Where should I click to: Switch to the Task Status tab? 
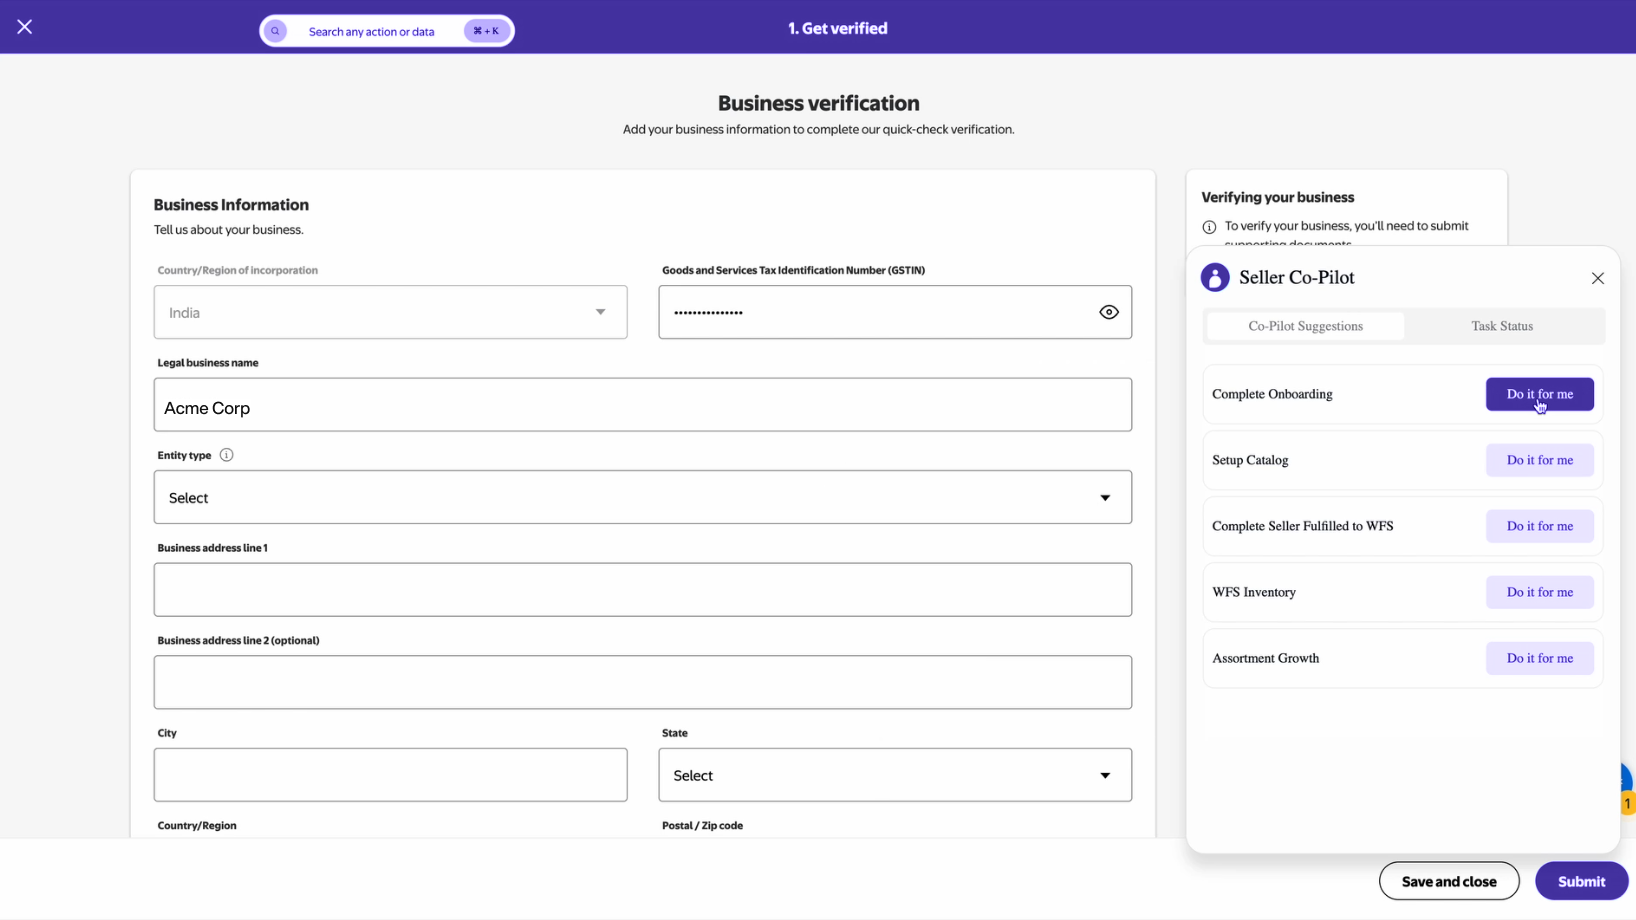tap(1501, 326)
